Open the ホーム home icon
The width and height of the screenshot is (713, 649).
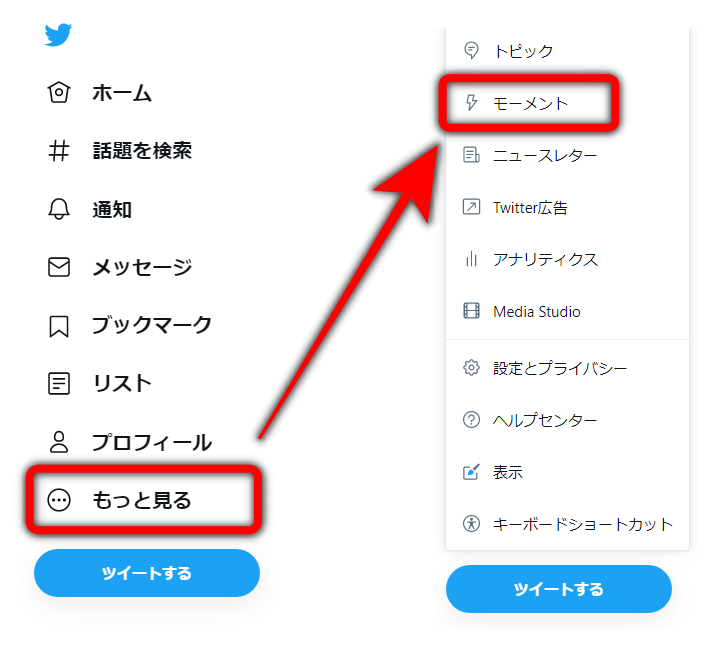coord(59,92)
